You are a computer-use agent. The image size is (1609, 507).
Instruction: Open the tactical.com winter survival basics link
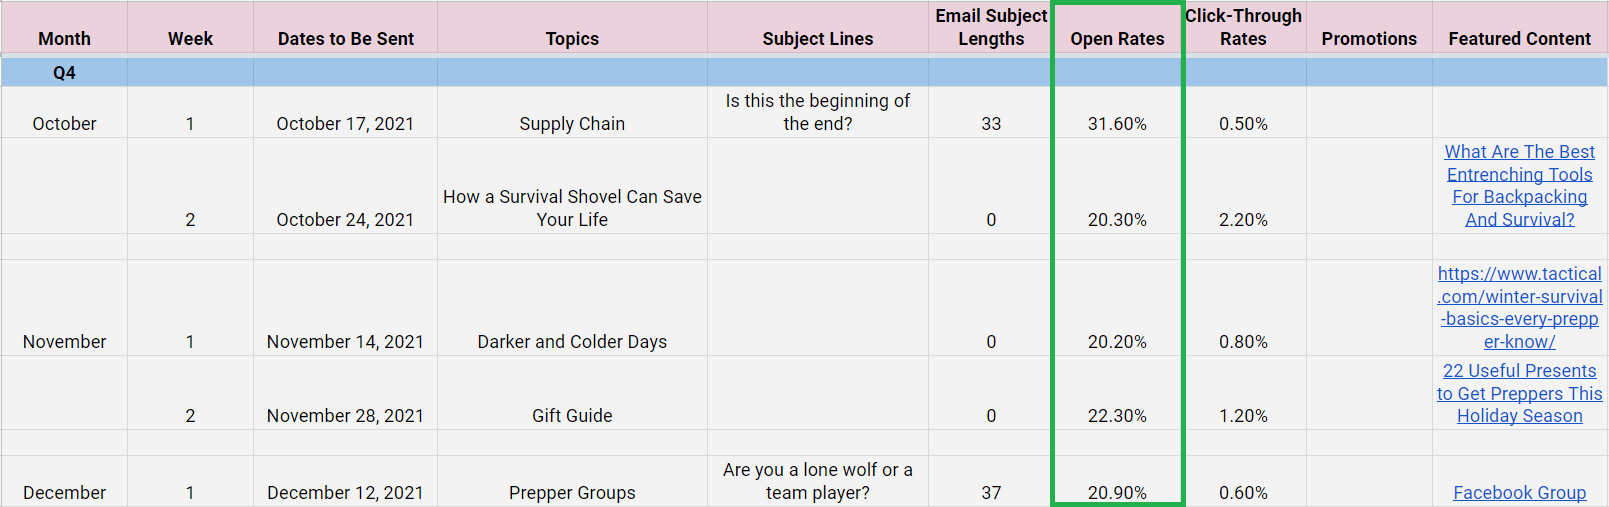click(1519, 307)
